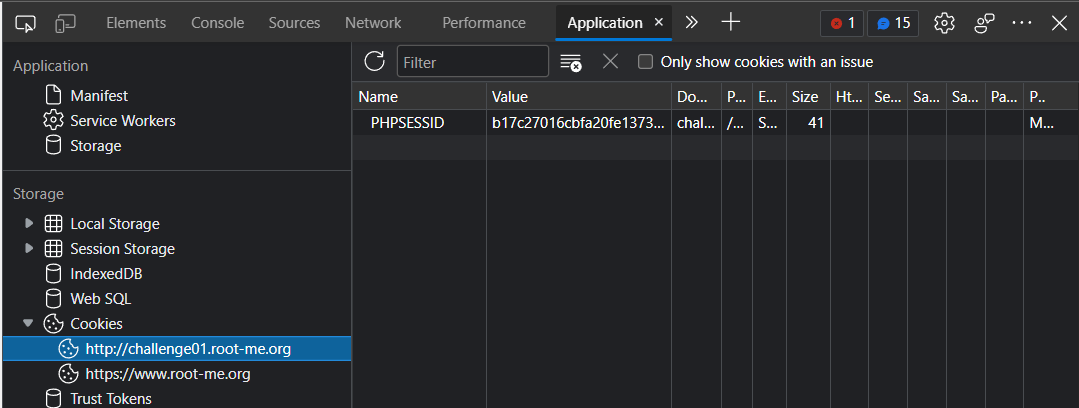Open the feedback person icon
The image size is (1079, 408).
click(x=985, y=23)
